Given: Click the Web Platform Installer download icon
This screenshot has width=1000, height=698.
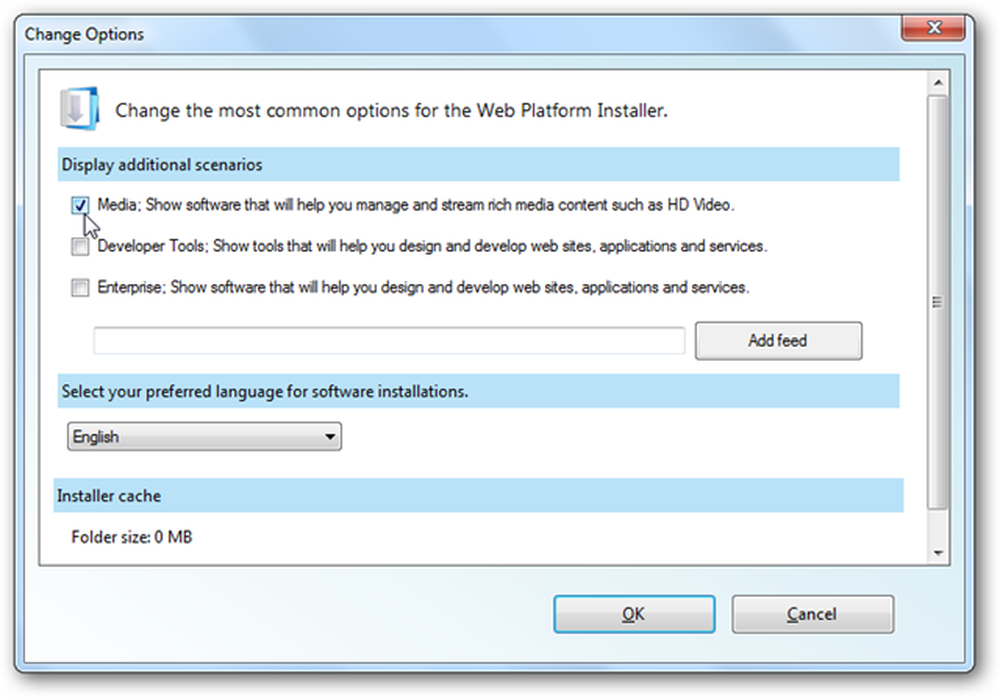Looking at the screenshot, I should tap(79, 108).
